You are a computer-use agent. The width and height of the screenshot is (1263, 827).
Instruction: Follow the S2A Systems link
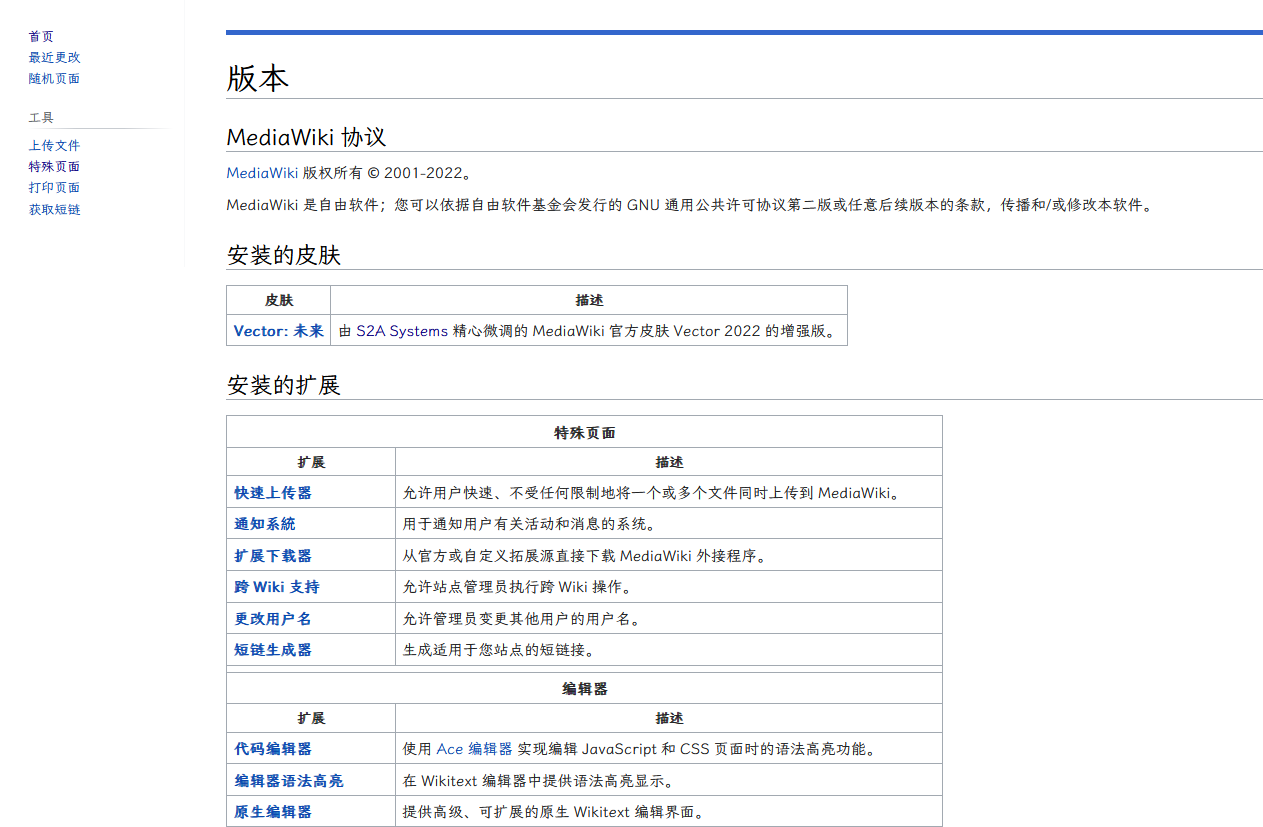click(402, 330)
